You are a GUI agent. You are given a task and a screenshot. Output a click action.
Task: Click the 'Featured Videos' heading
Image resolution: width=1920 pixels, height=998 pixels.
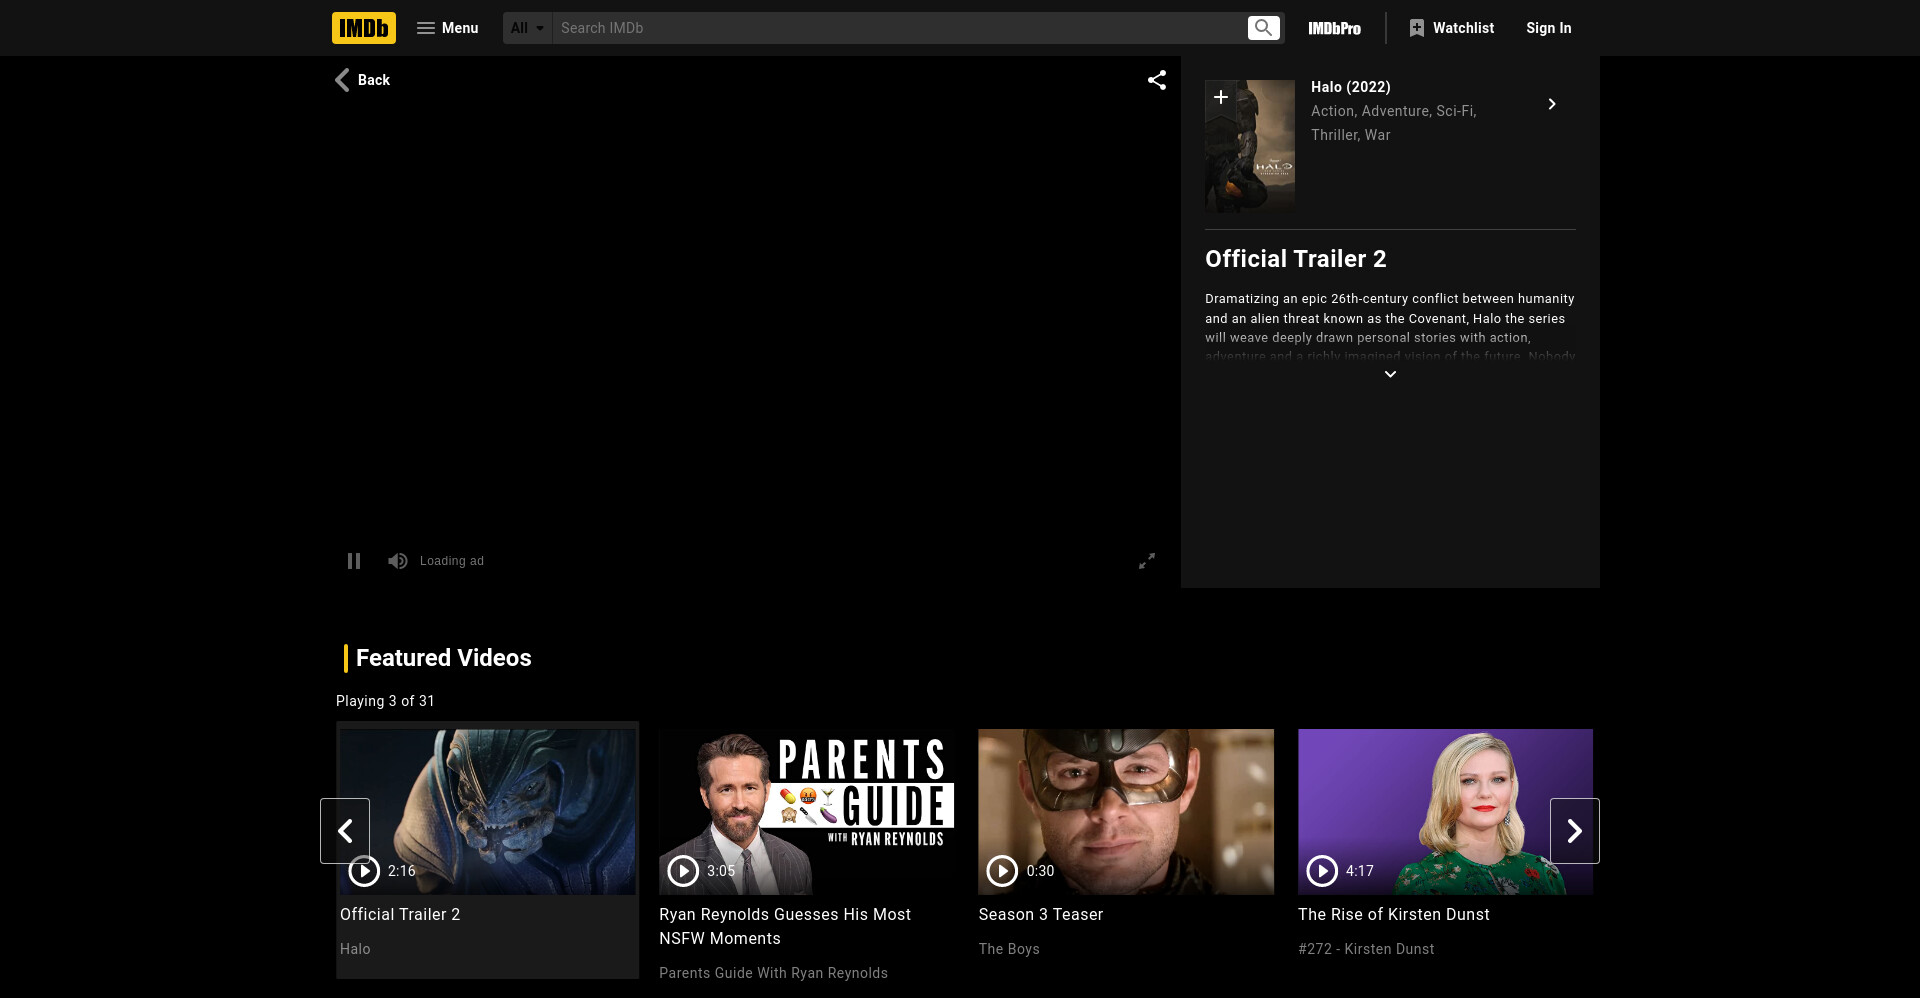click(x=444, y=658)
